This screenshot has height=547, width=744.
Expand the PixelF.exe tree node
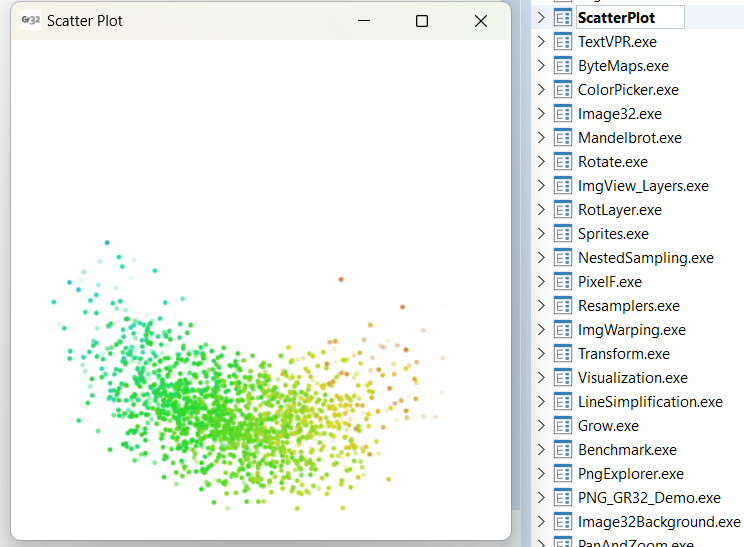tap(541, 282)
